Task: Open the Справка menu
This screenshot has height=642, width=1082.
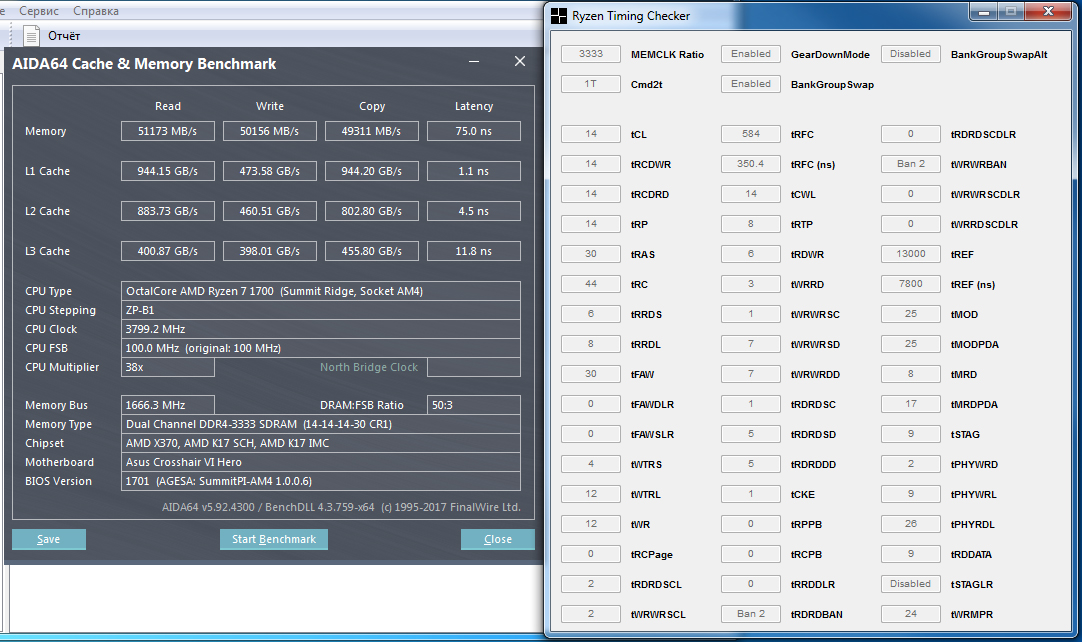Action: pos(96,11)
